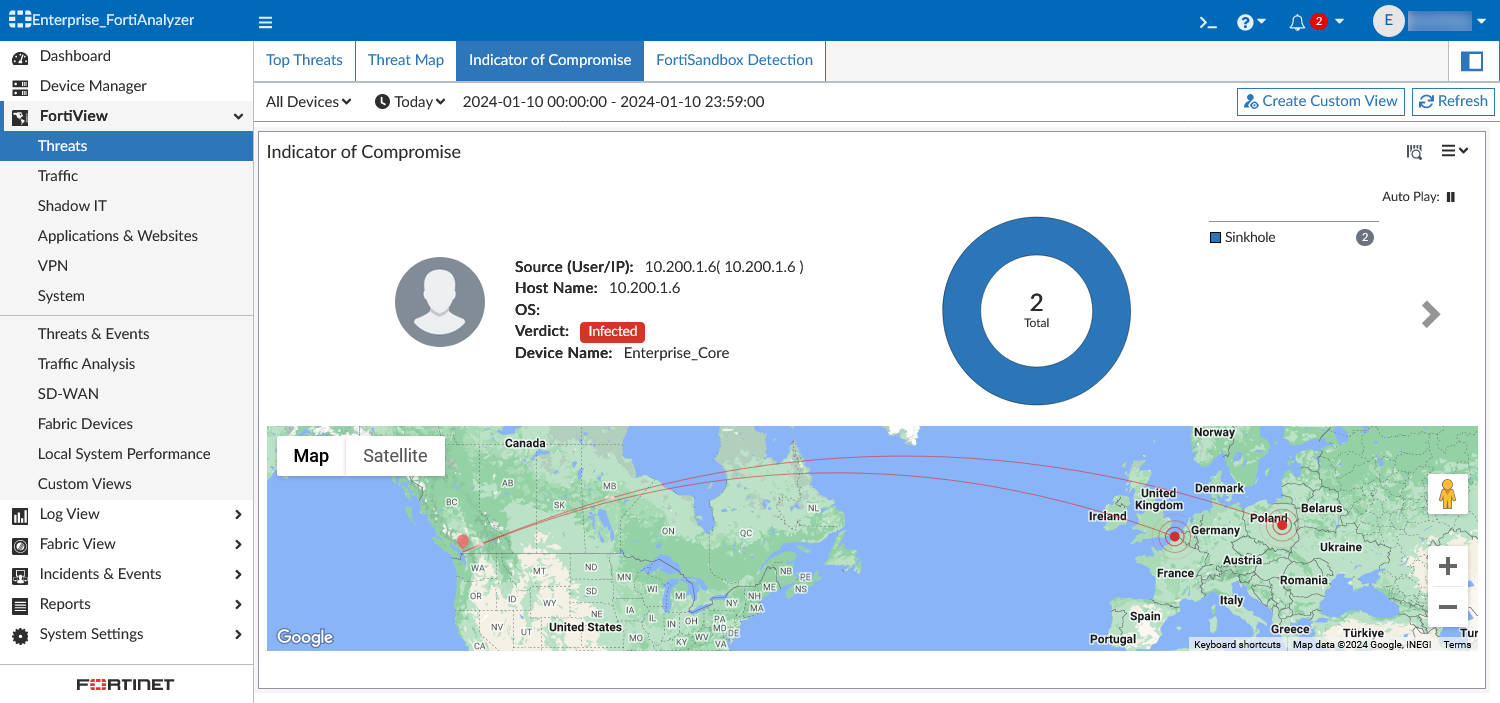This screenshot has height=703, width=1500.
Task: Open the CLI console icon
Action: coord(1208,22)
